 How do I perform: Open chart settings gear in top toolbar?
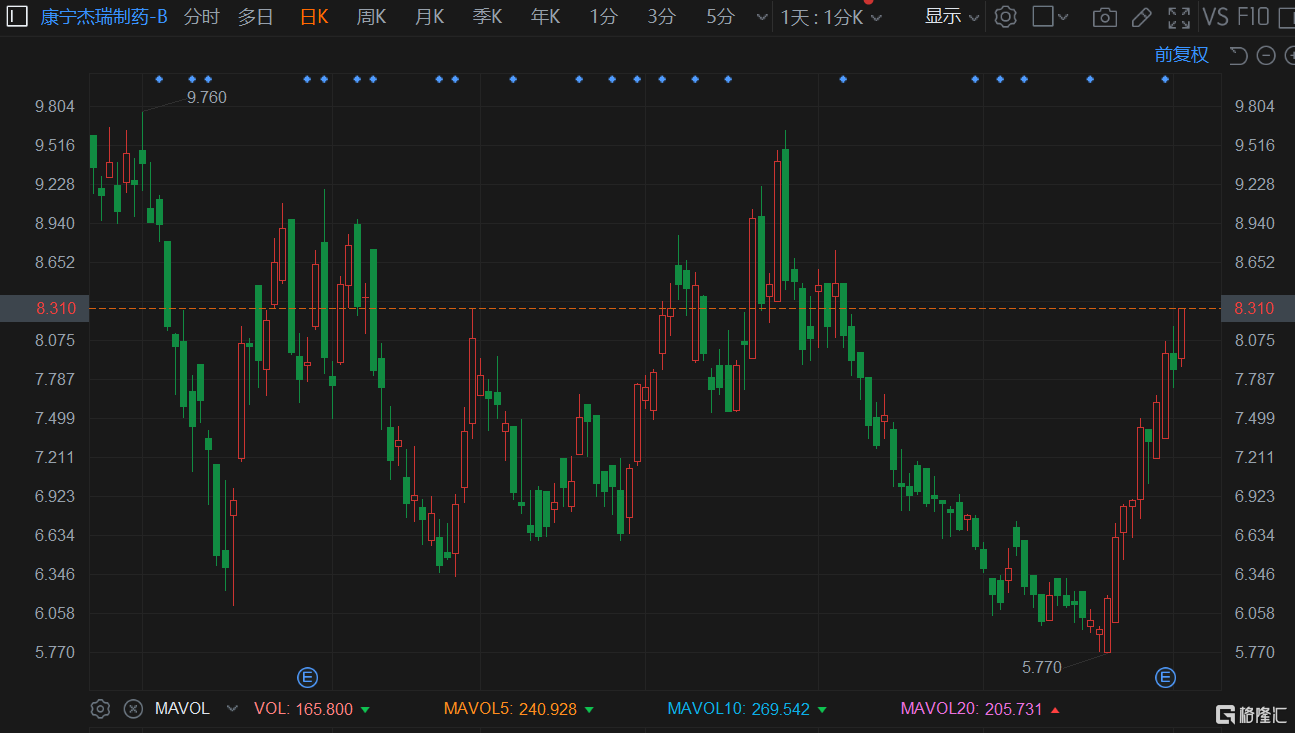(1006, 17)
